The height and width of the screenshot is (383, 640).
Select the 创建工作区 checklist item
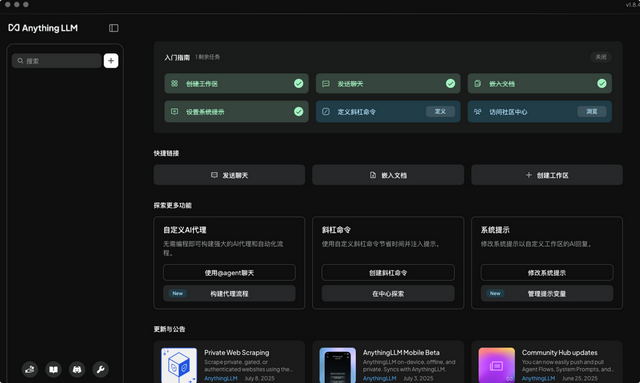236,83
